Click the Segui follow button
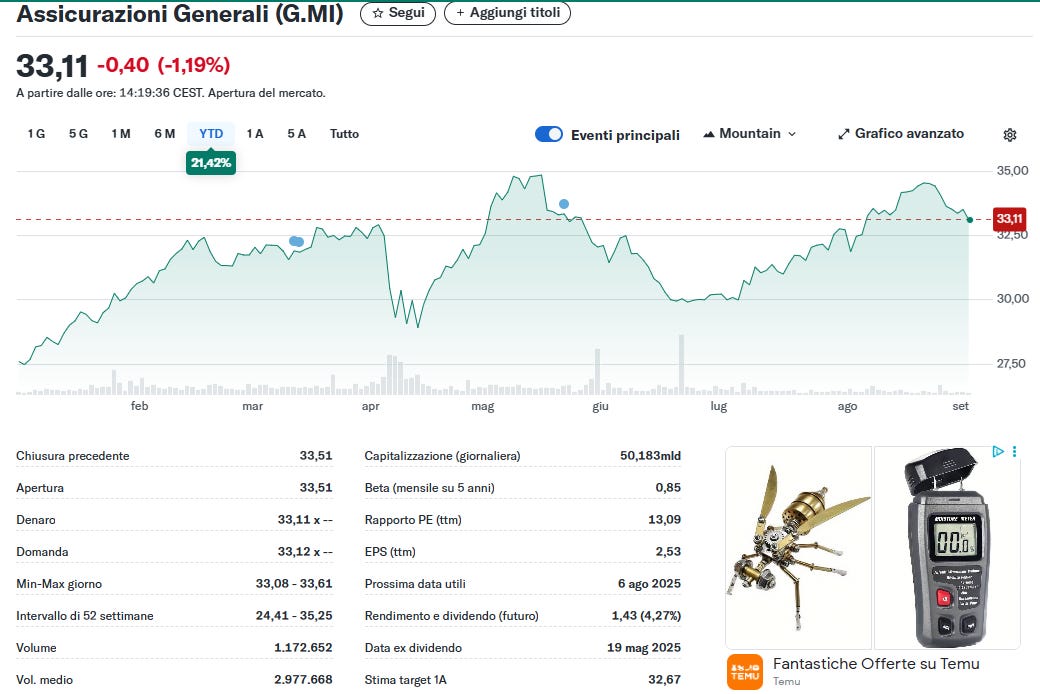This screenshot has height=694, width=1040. pos(398,13)
